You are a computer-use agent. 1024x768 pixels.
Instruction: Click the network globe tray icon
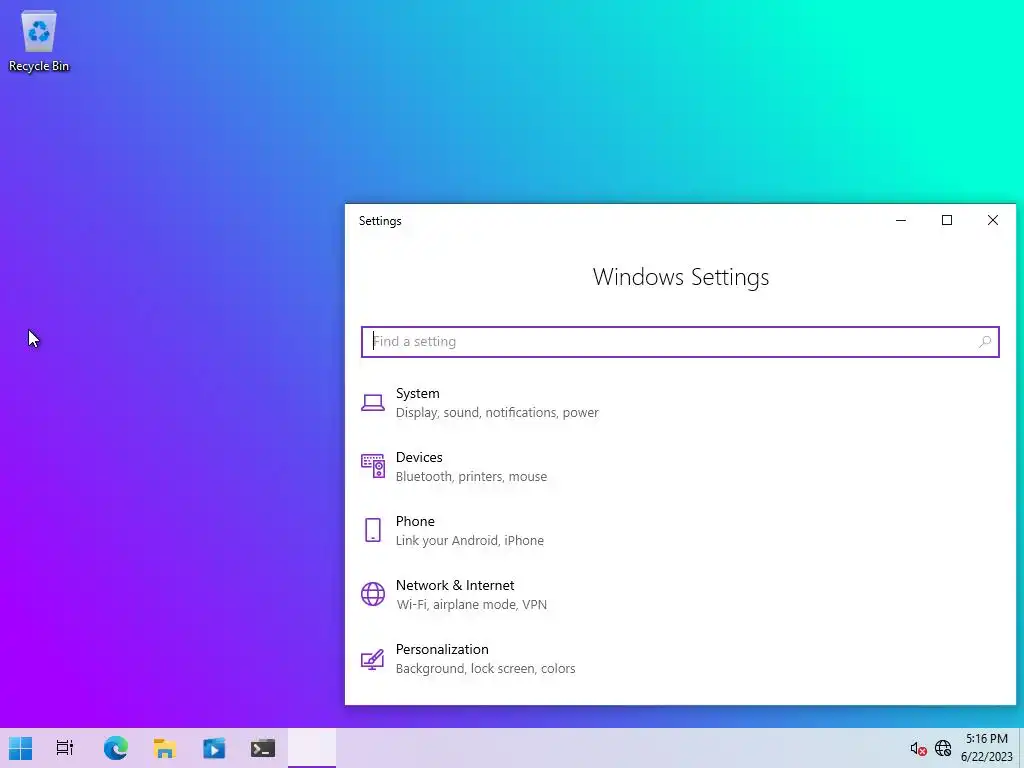click(x=942, y=748)
